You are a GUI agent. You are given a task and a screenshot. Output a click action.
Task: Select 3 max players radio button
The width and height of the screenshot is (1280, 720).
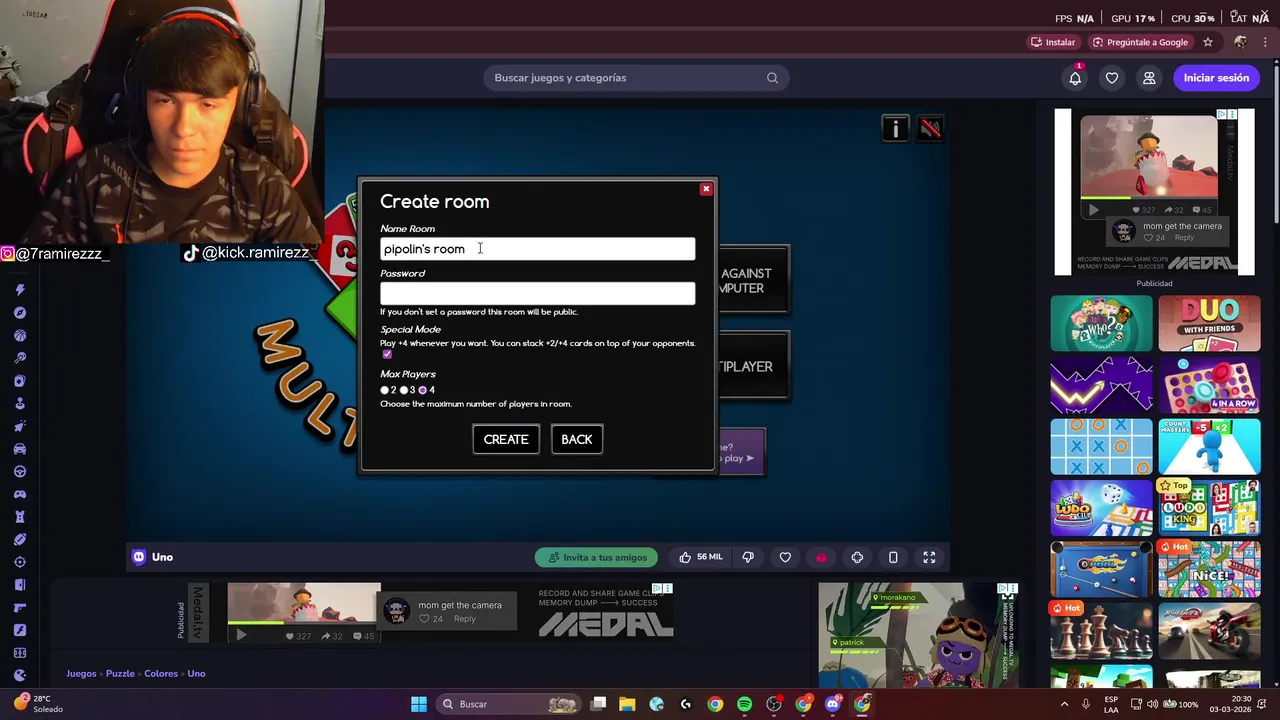point(404,390)
